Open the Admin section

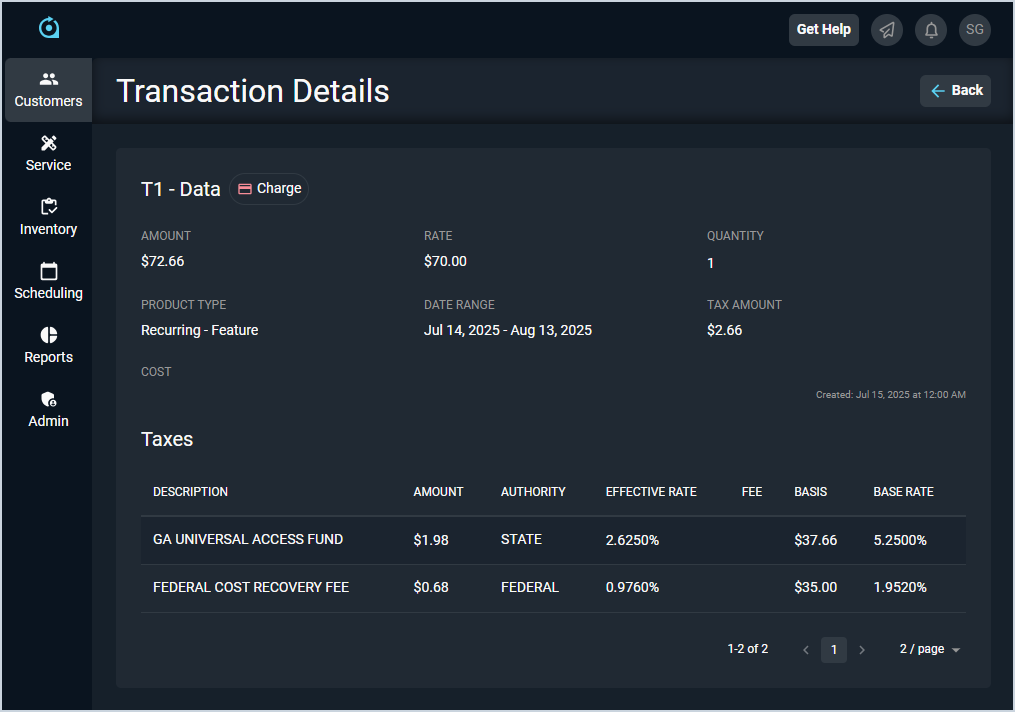coord(48,410)
